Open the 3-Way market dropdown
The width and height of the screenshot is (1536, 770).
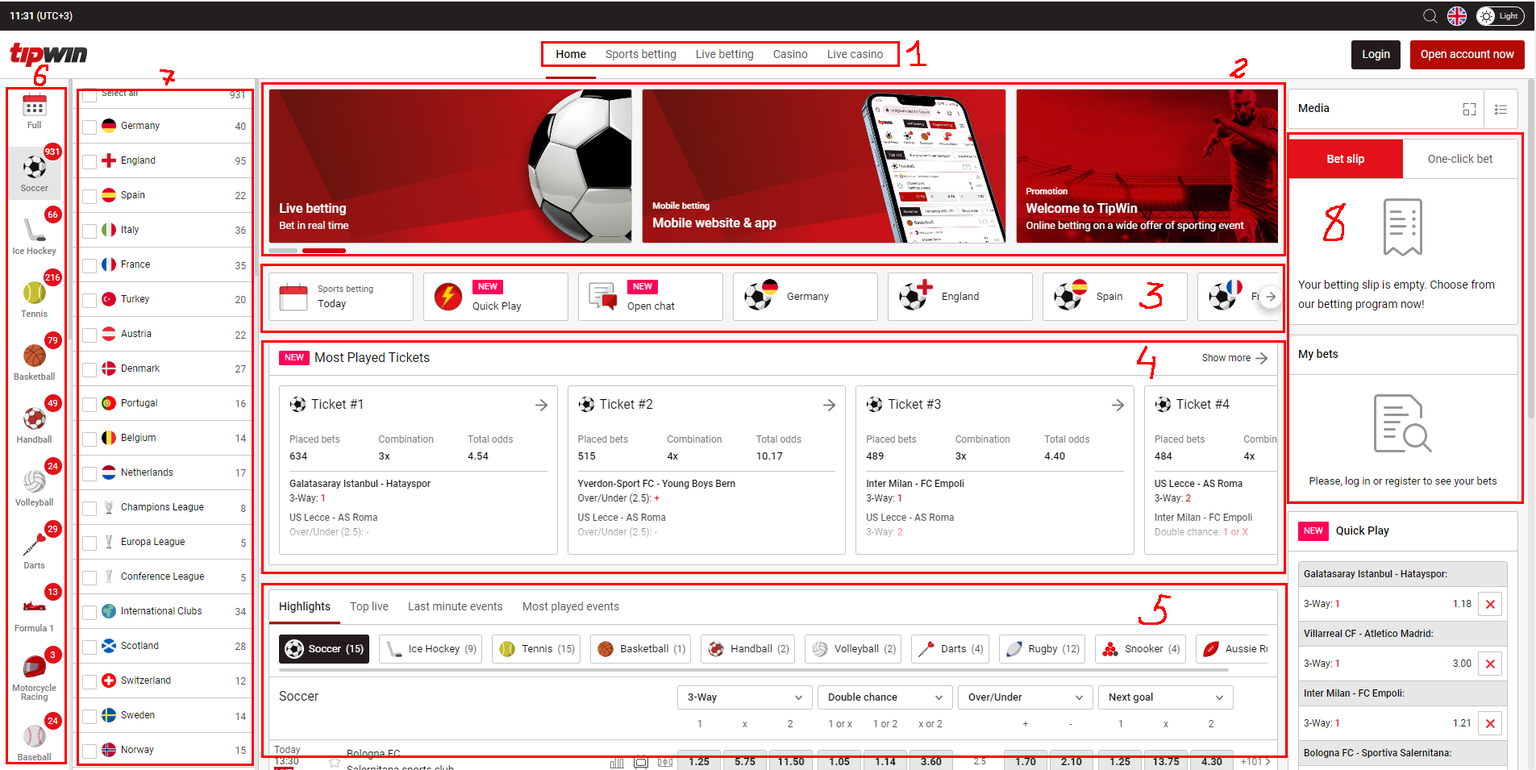point(744,697)
